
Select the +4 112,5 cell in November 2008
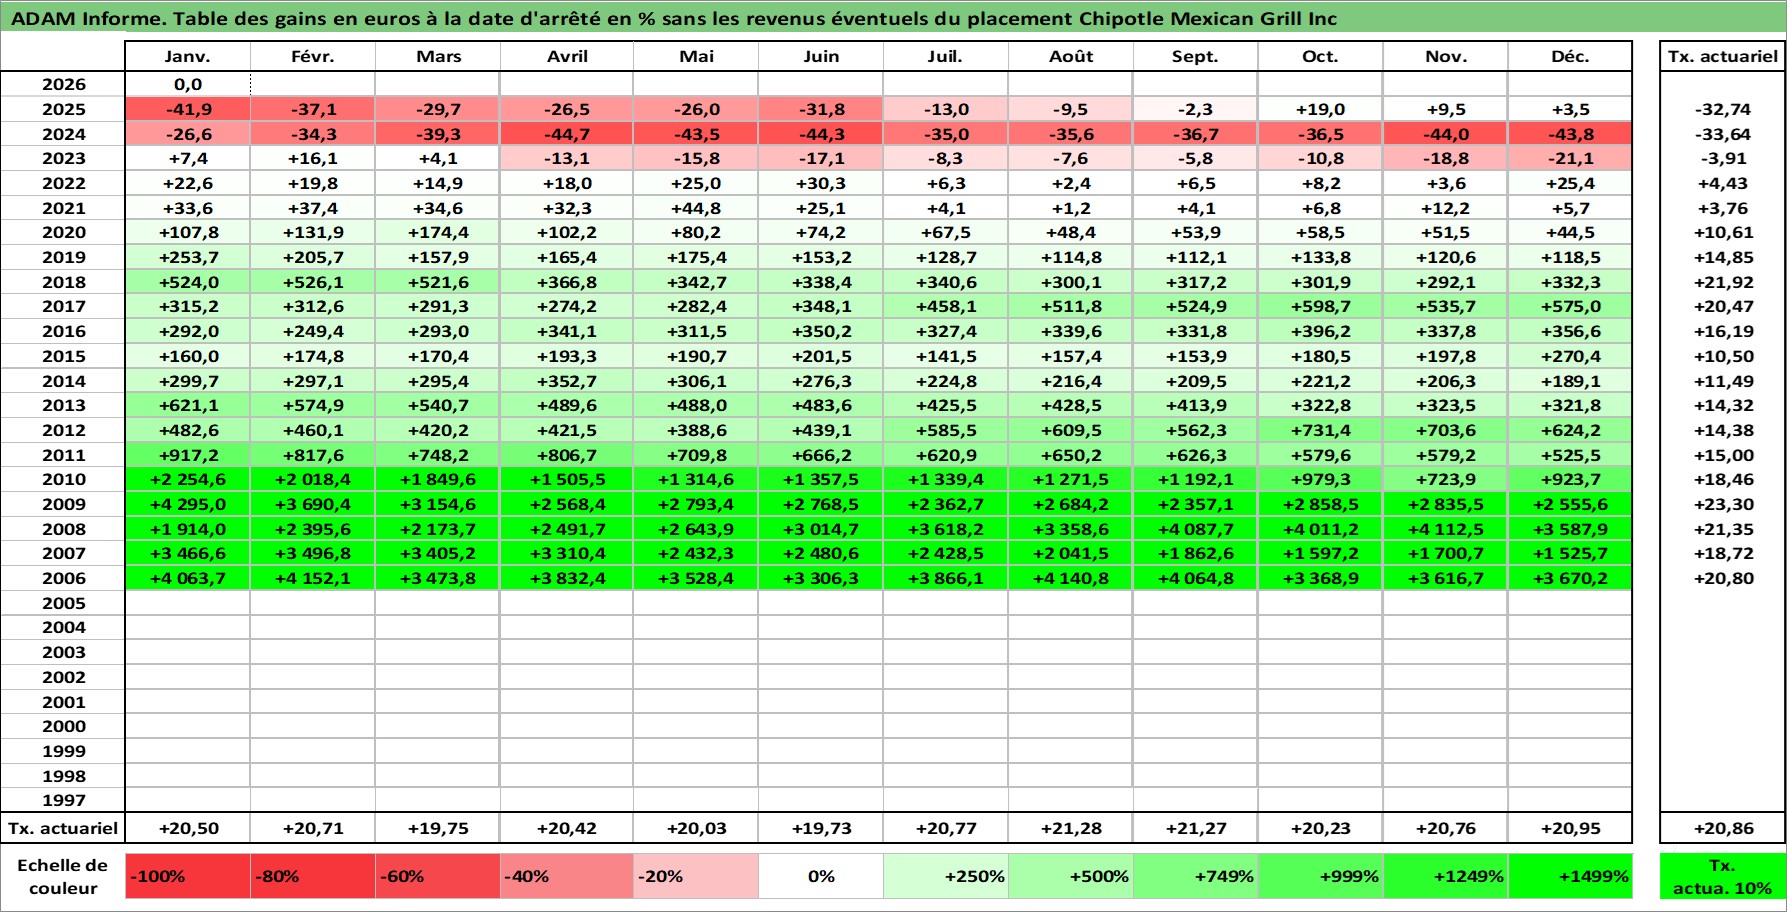[x=1446, y=529]
